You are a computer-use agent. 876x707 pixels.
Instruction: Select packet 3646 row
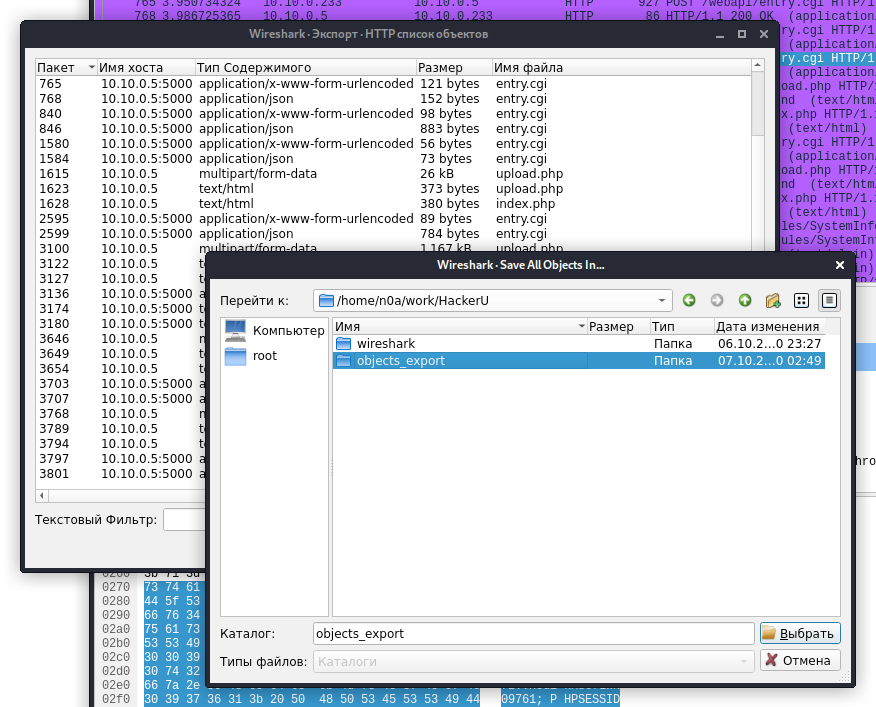click(x=121, y=339)
